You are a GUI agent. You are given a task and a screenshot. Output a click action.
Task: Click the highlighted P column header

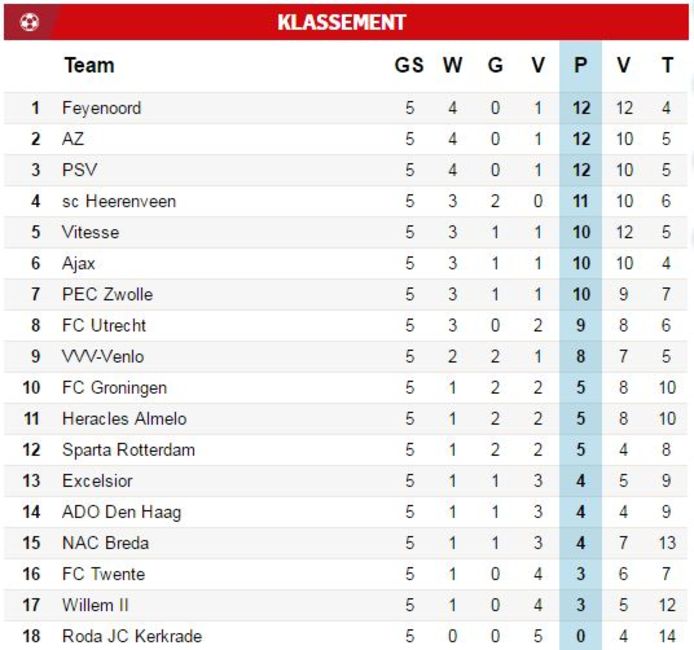[x=581, y=65]
